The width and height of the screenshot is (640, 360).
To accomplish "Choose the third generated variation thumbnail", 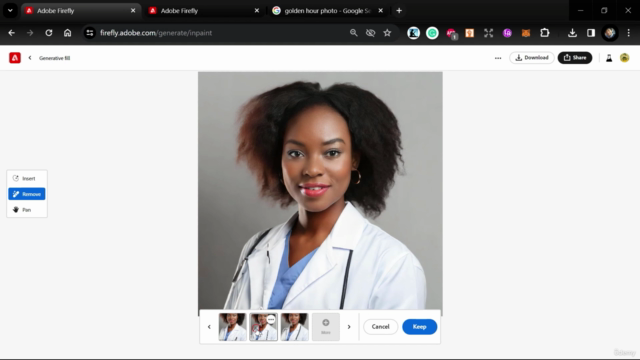I will 294,327.
